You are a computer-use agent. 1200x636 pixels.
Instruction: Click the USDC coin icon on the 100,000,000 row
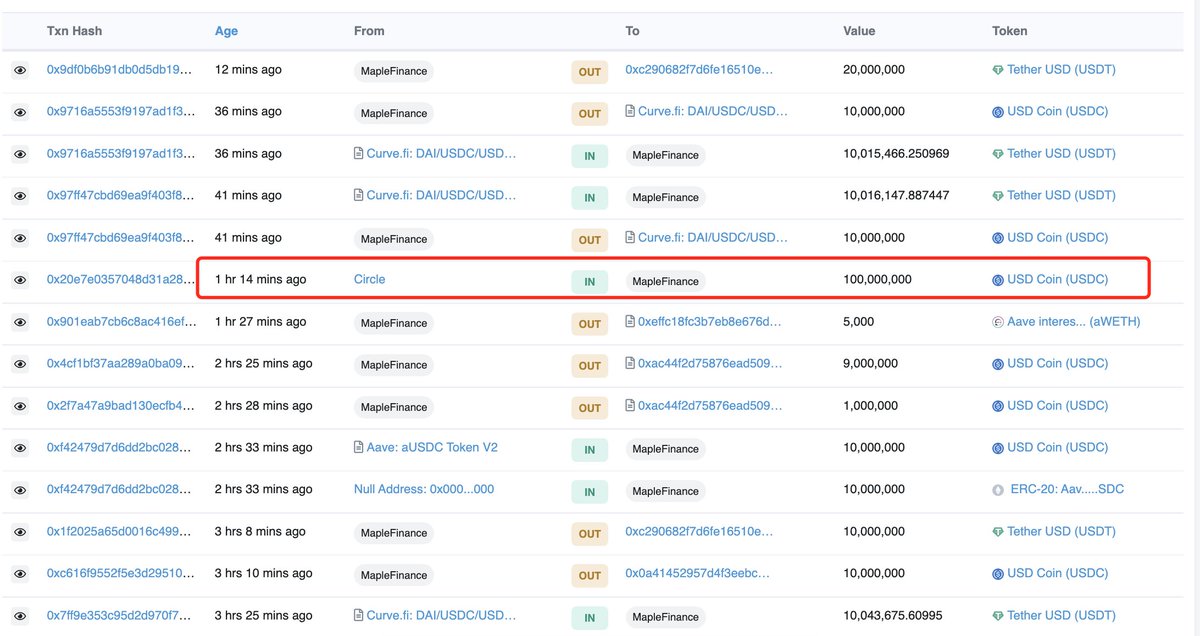coord(998,280)
